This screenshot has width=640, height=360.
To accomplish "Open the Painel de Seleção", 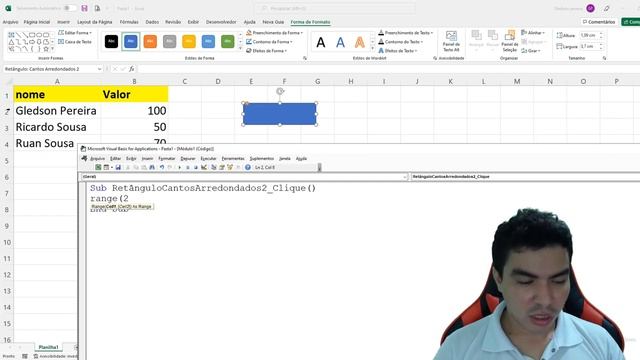I will pyautogui.click(x=509, y=41).
